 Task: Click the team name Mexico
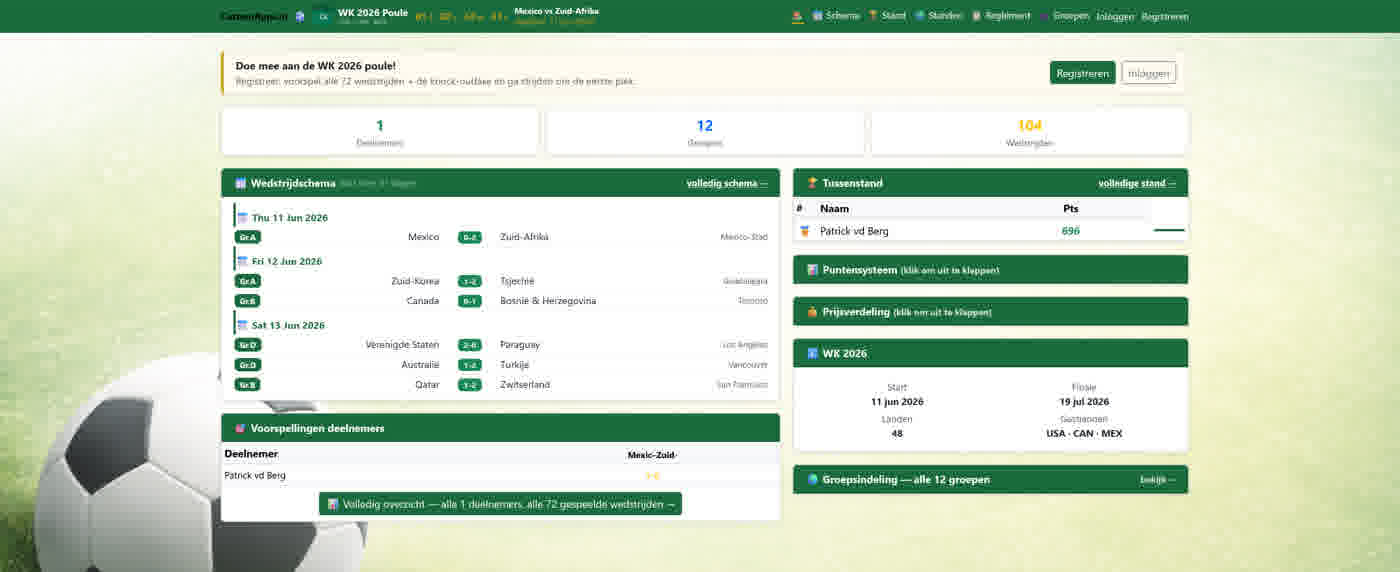click(423, 237)
